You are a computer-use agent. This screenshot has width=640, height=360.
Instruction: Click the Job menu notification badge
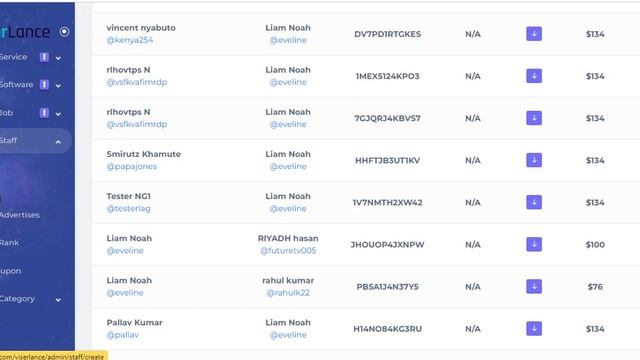(x=44, y=113)
